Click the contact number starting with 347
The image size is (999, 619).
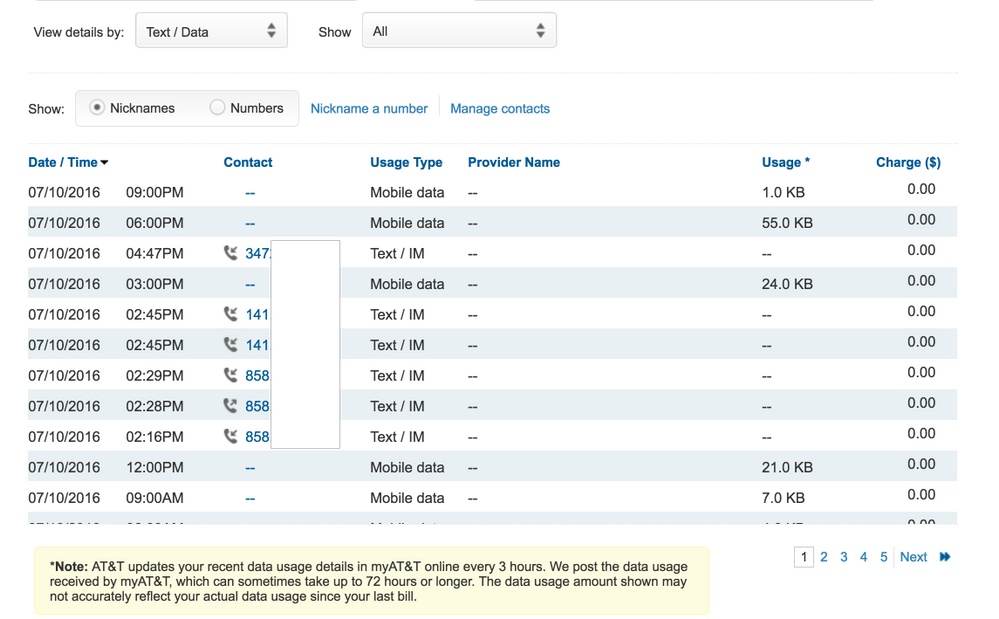(x=258, y=254)
